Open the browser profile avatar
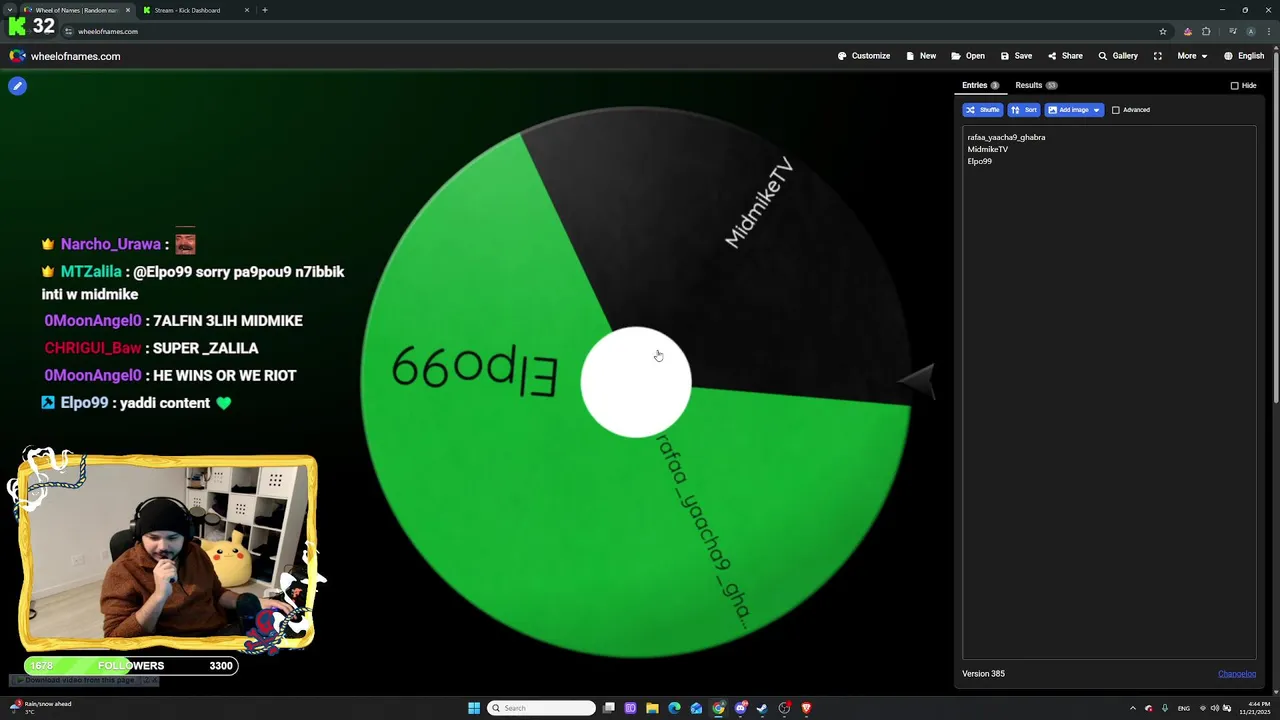The width and height of the screenshot is (1280, 720). [1250, 31]
